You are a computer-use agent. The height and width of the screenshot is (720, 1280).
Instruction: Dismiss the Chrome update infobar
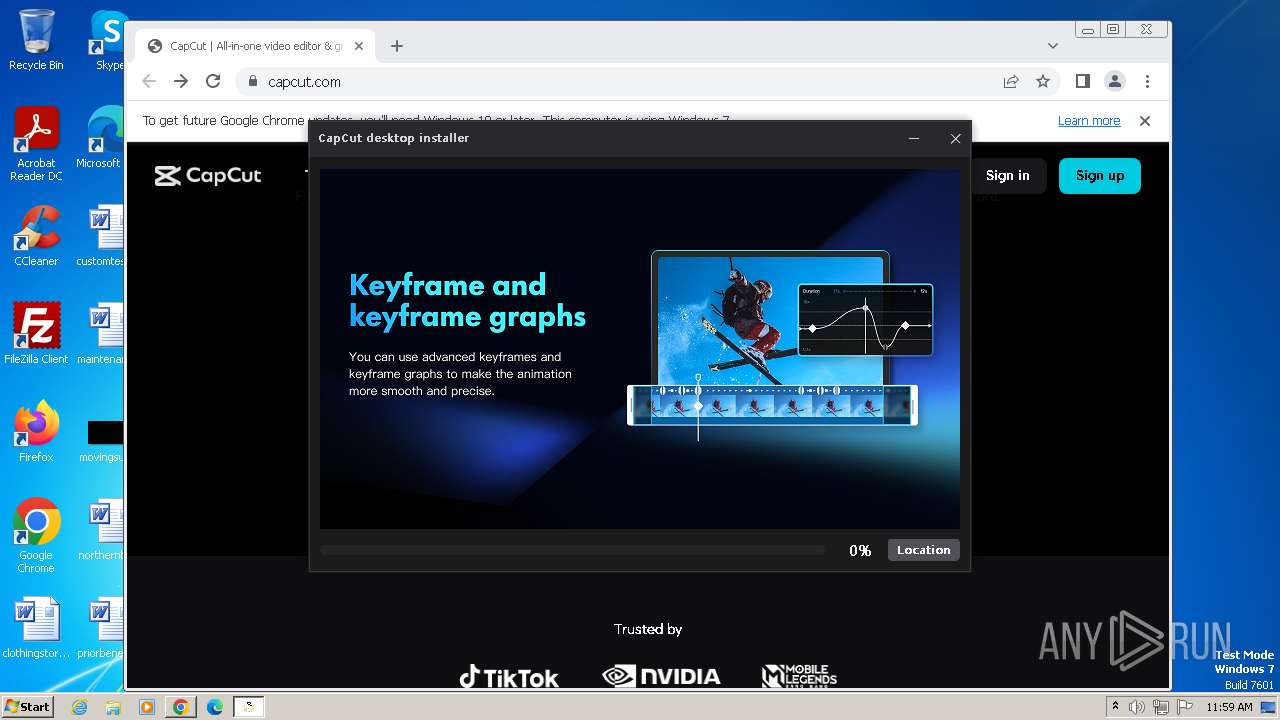pyautogui.click(x=1145, y=121)
